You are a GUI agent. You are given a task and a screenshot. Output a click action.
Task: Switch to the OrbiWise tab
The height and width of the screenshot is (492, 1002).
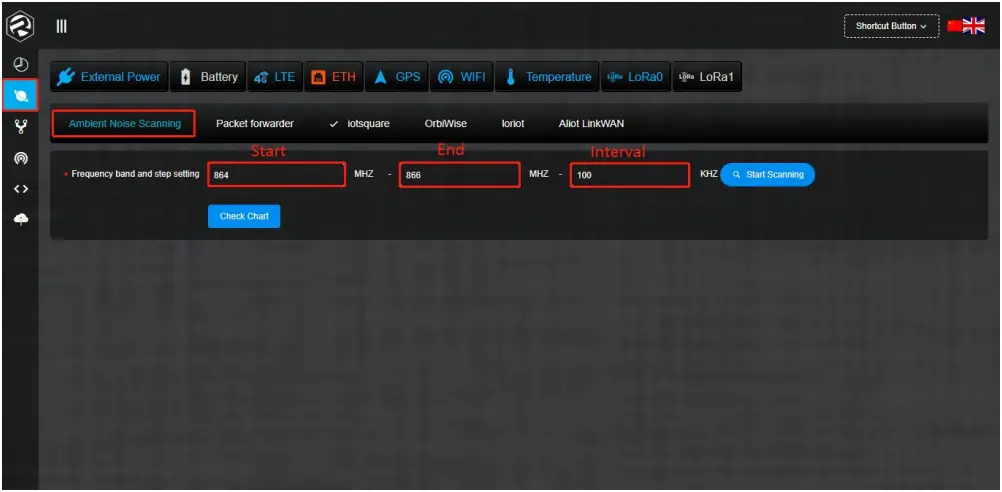[x=445, y=124]
